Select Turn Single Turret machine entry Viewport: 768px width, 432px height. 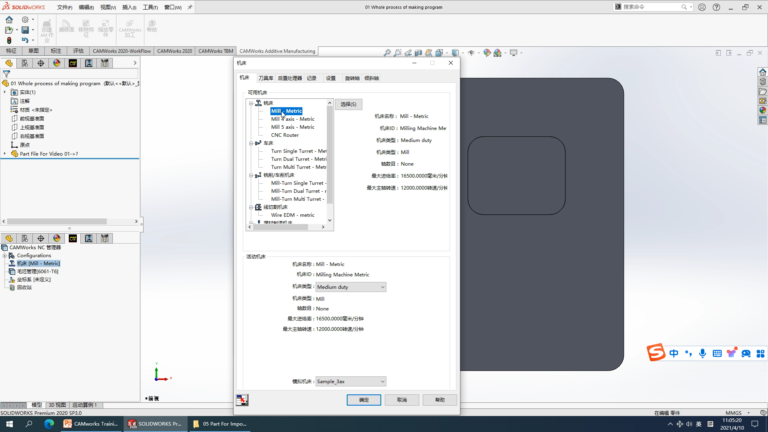[x=298, y=151]
